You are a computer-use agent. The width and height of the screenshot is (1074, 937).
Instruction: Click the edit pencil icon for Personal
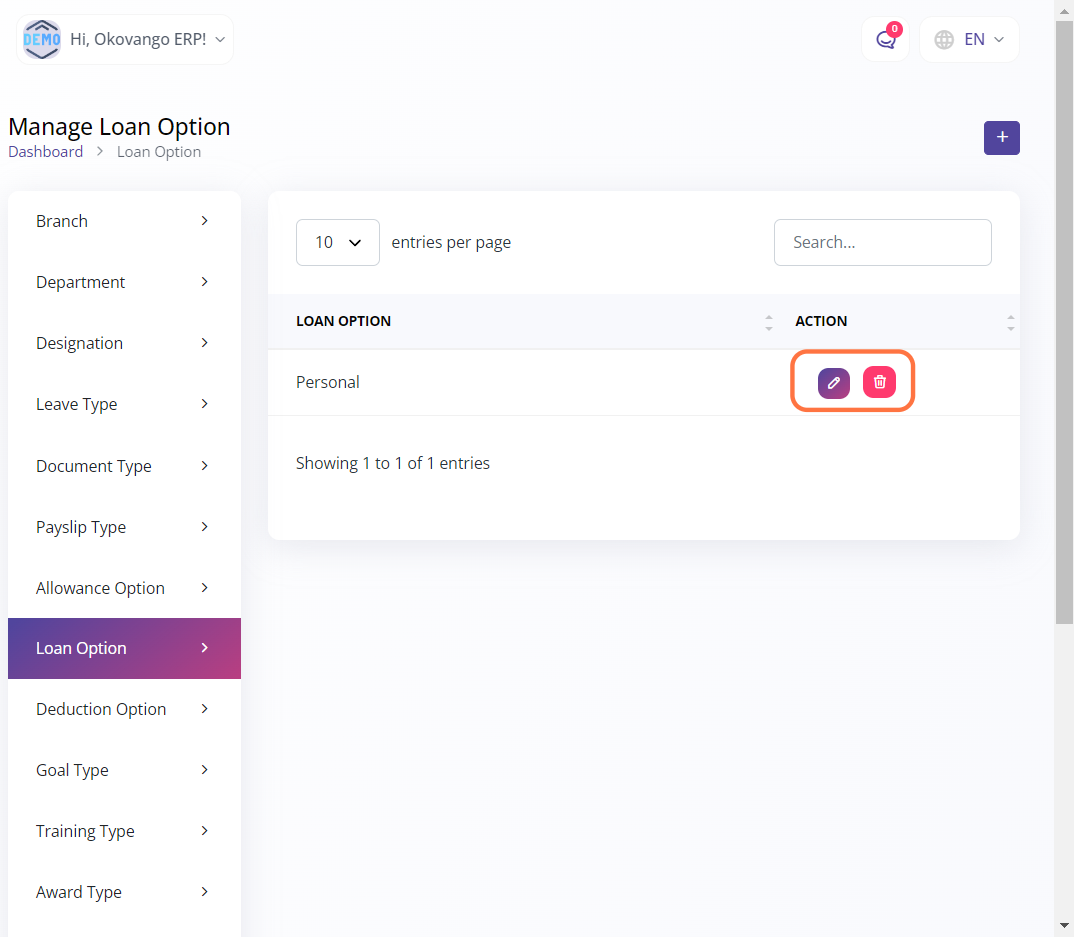click(833, 382)
